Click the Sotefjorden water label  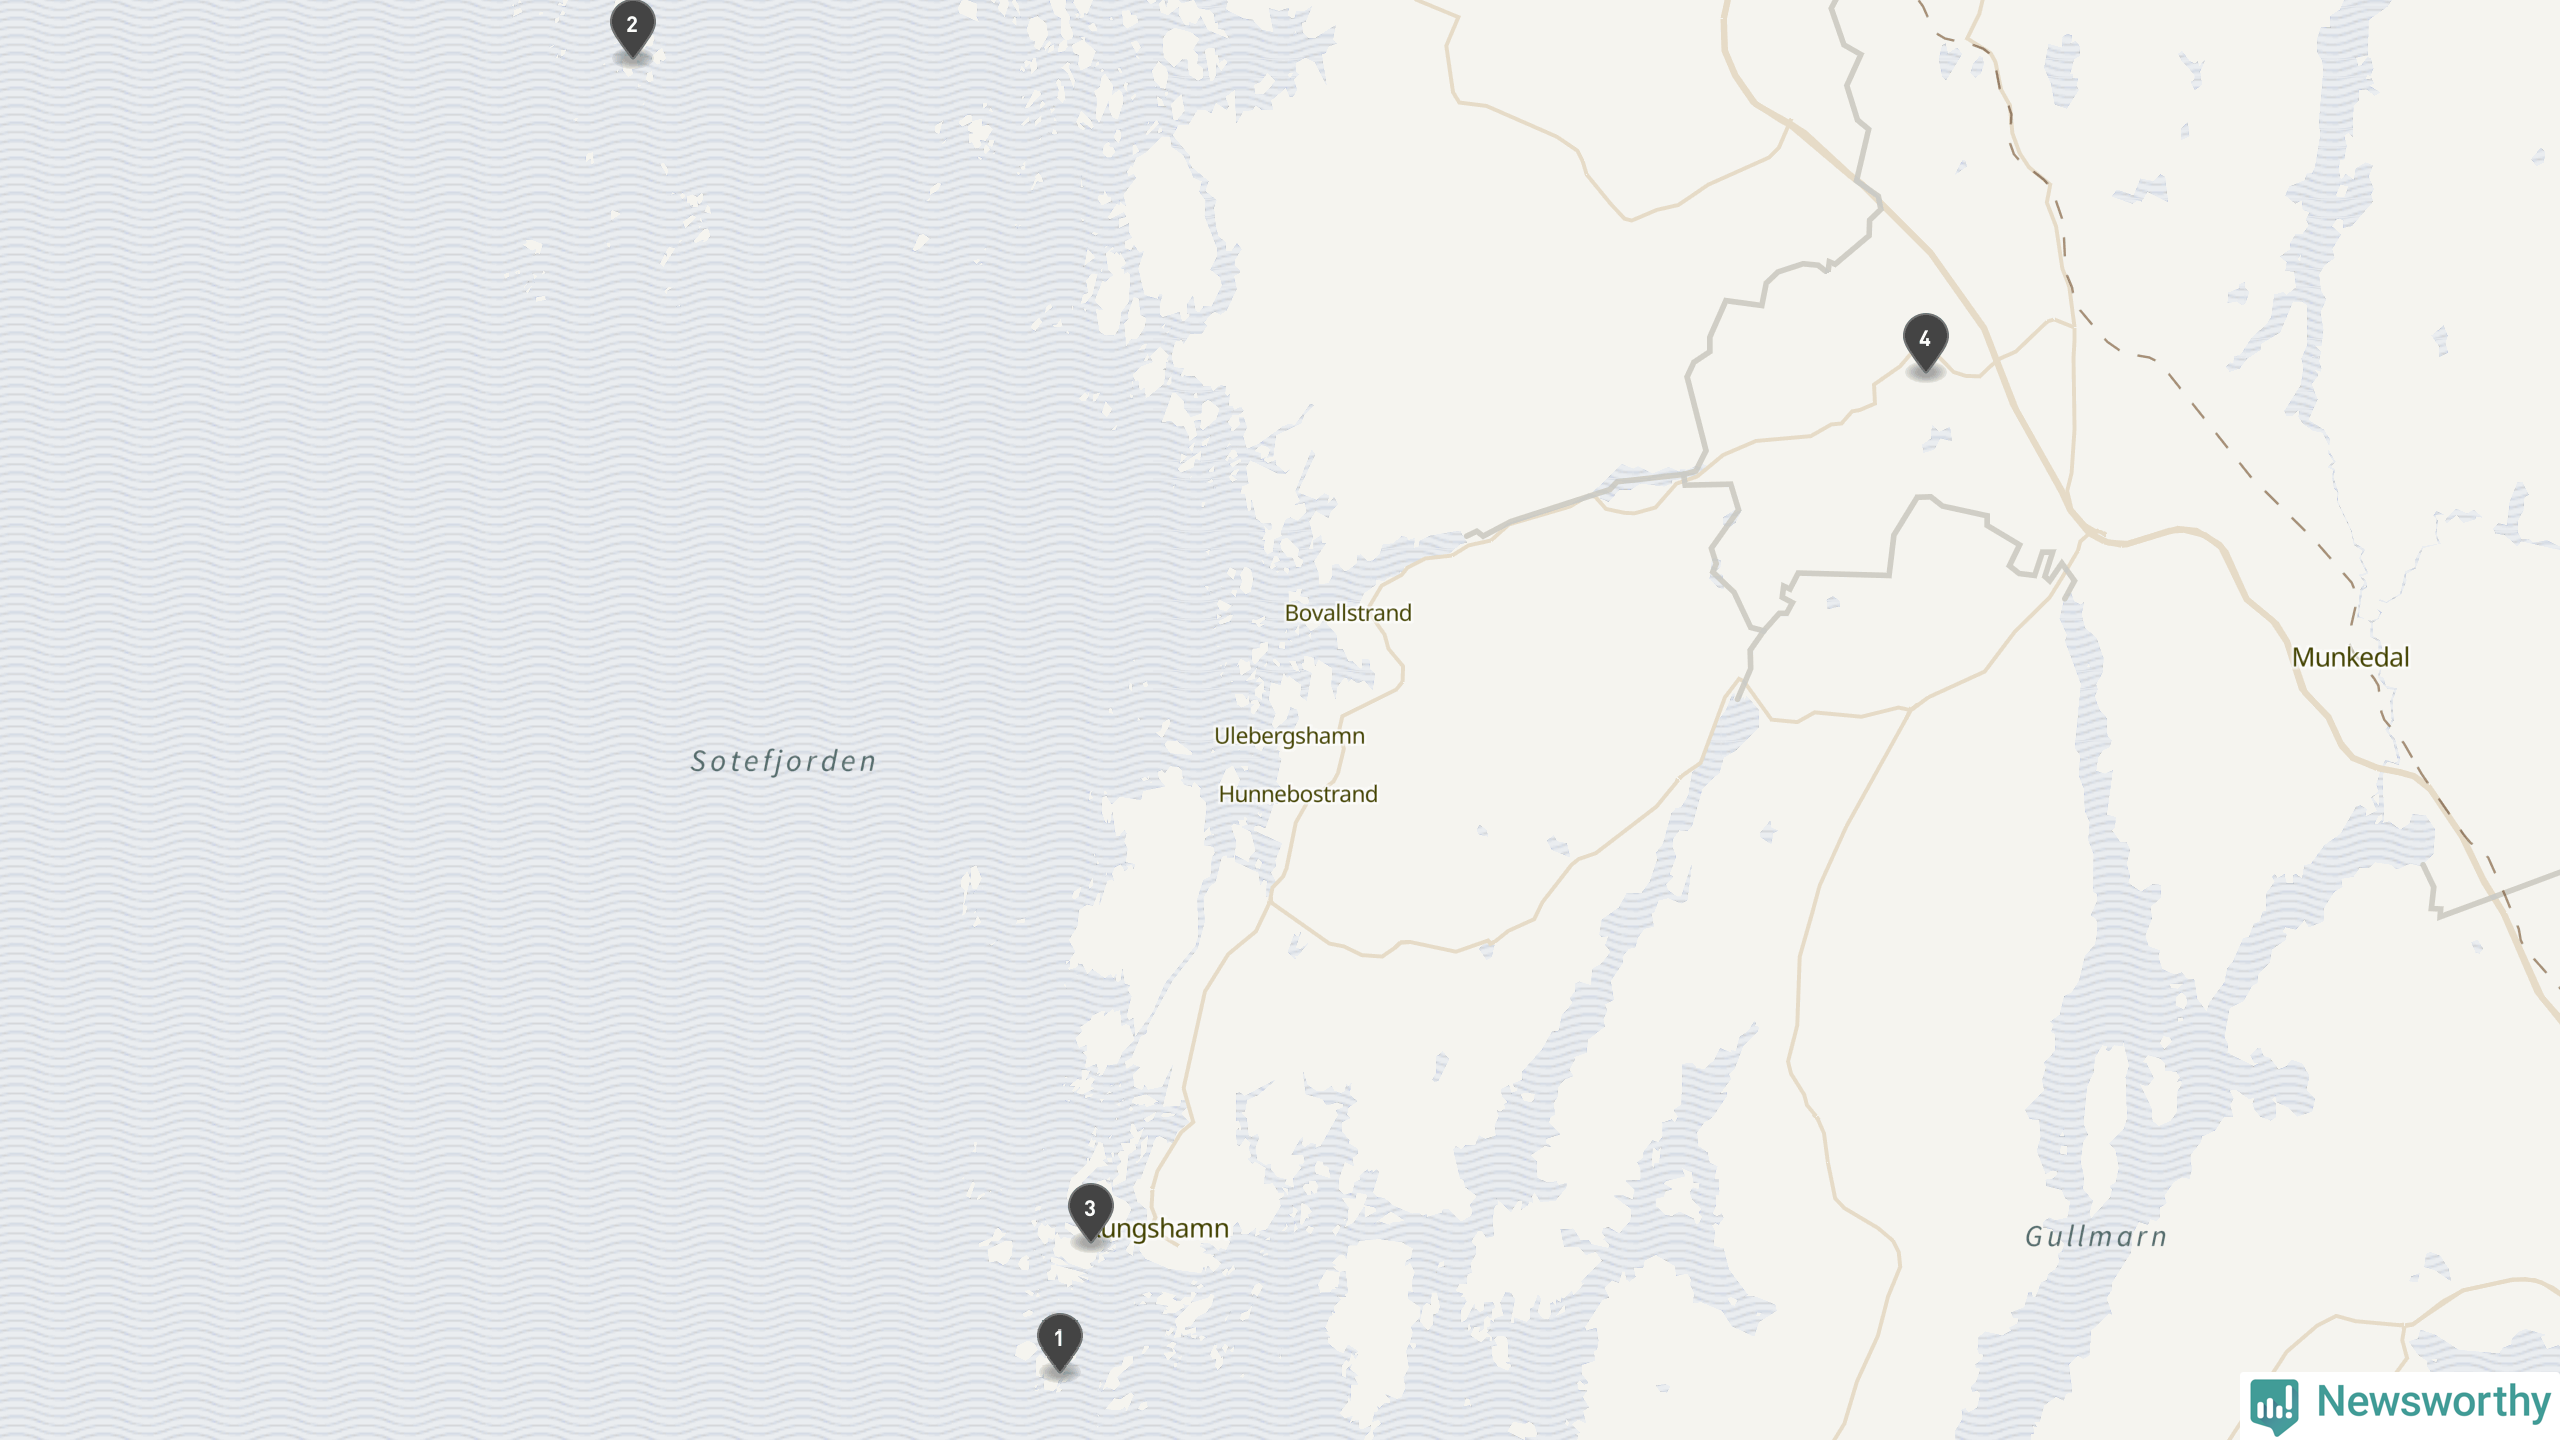point(783,761)
